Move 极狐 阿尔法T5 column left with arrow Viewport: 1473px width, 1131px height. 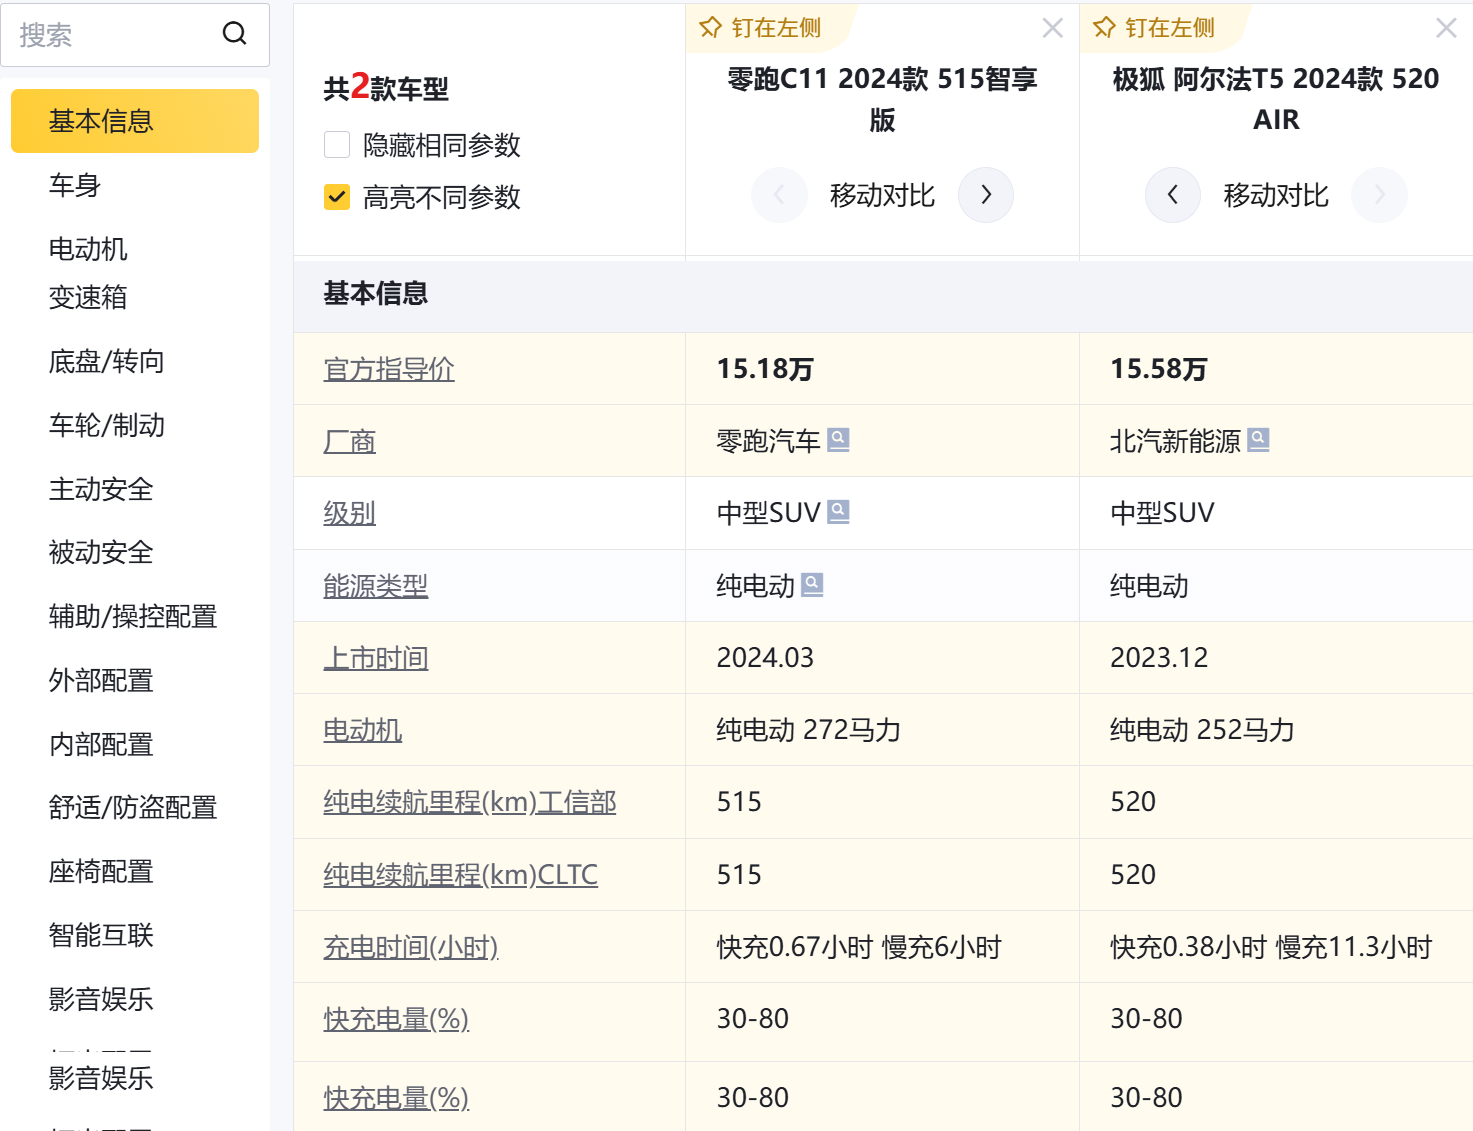tap(1173, 195)
